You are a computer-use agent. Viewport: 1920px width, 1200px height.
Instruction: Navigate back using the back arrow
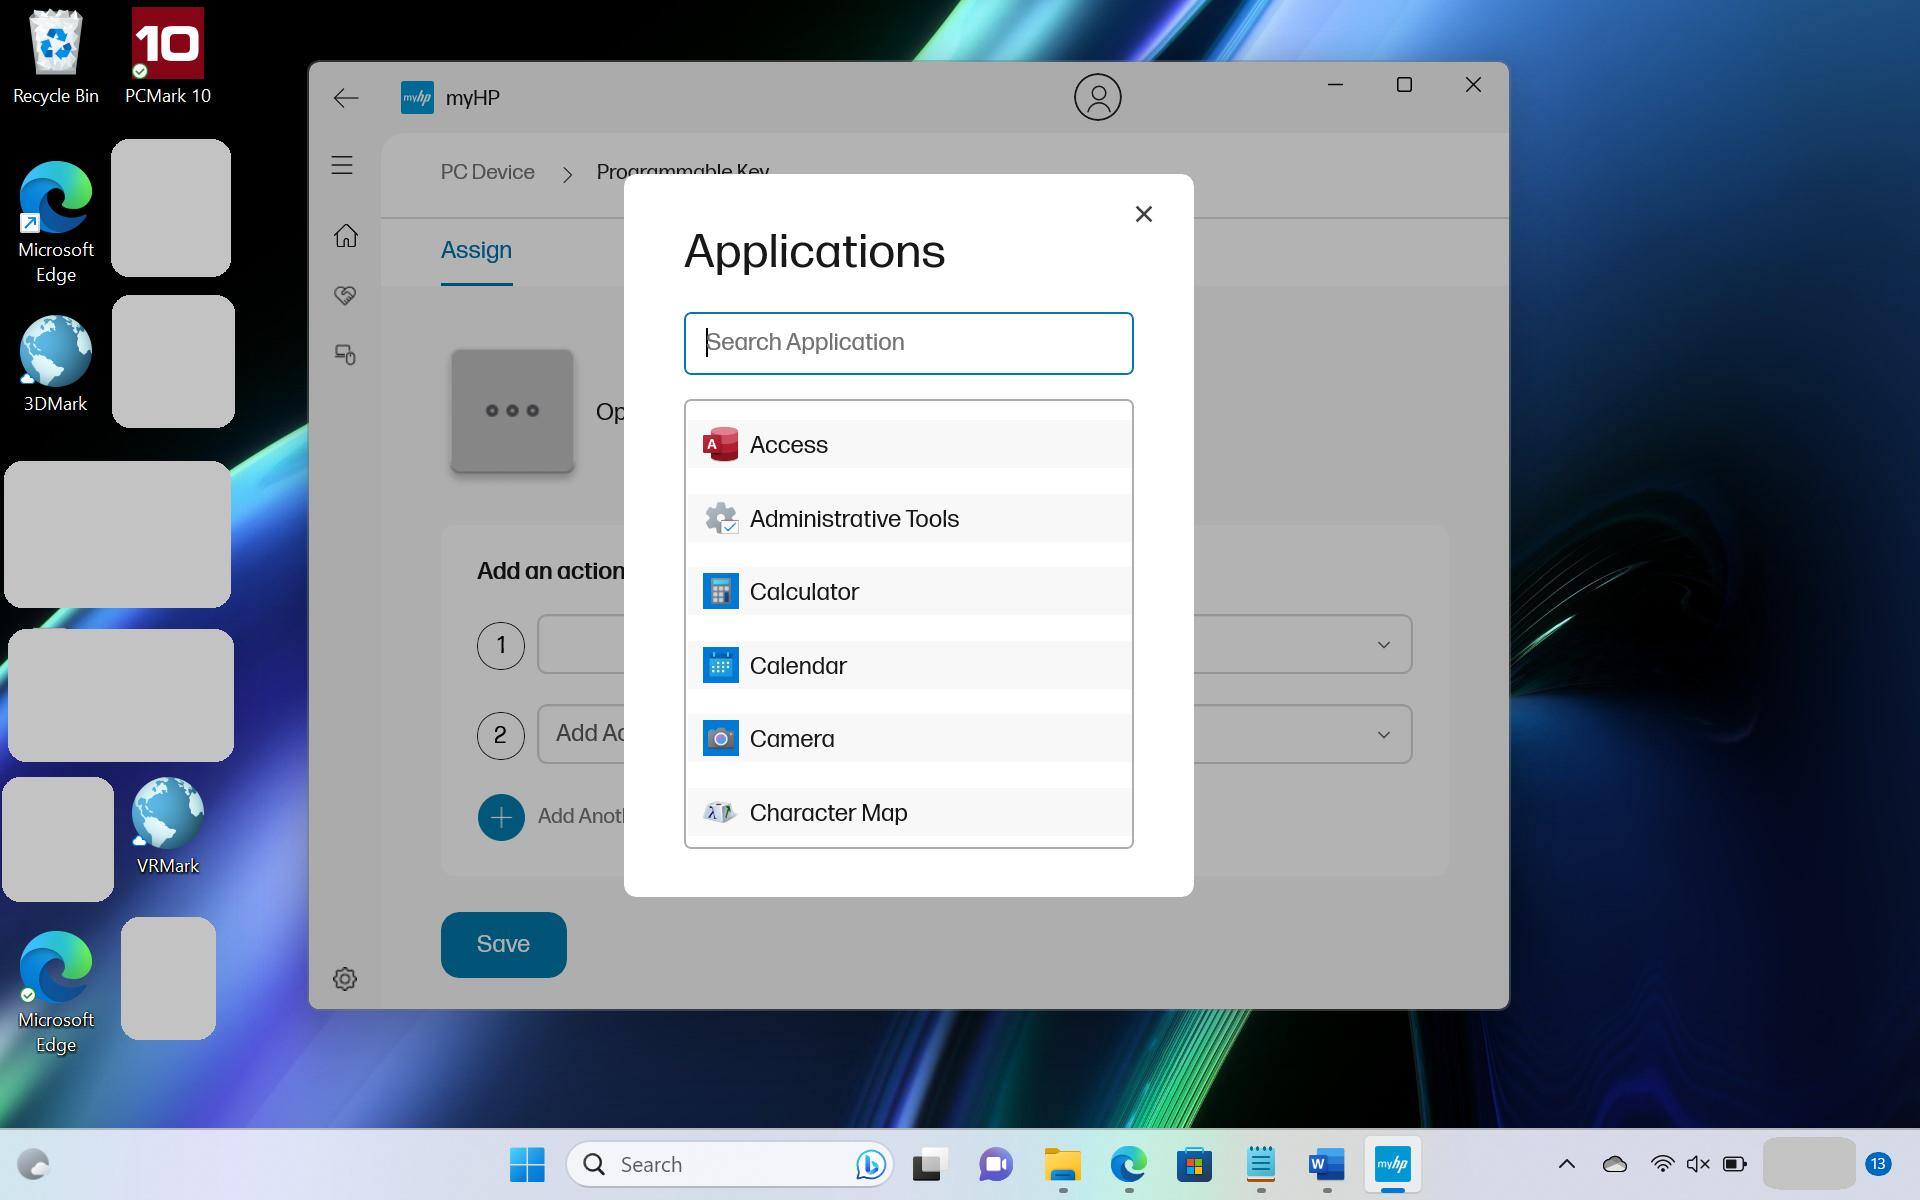point(346,98)
